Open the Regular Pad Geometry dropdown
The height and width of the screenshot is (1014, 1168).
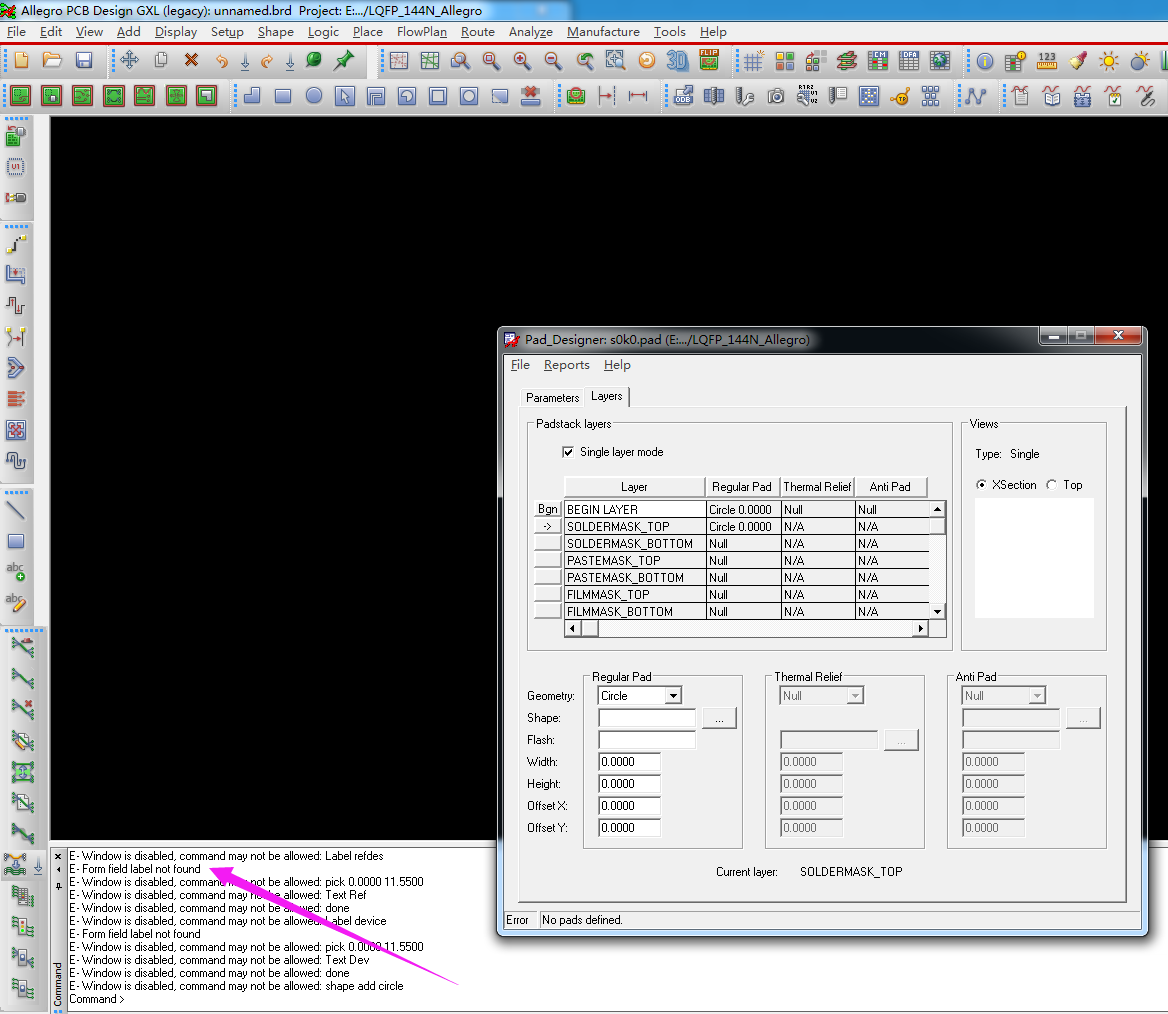673,696
